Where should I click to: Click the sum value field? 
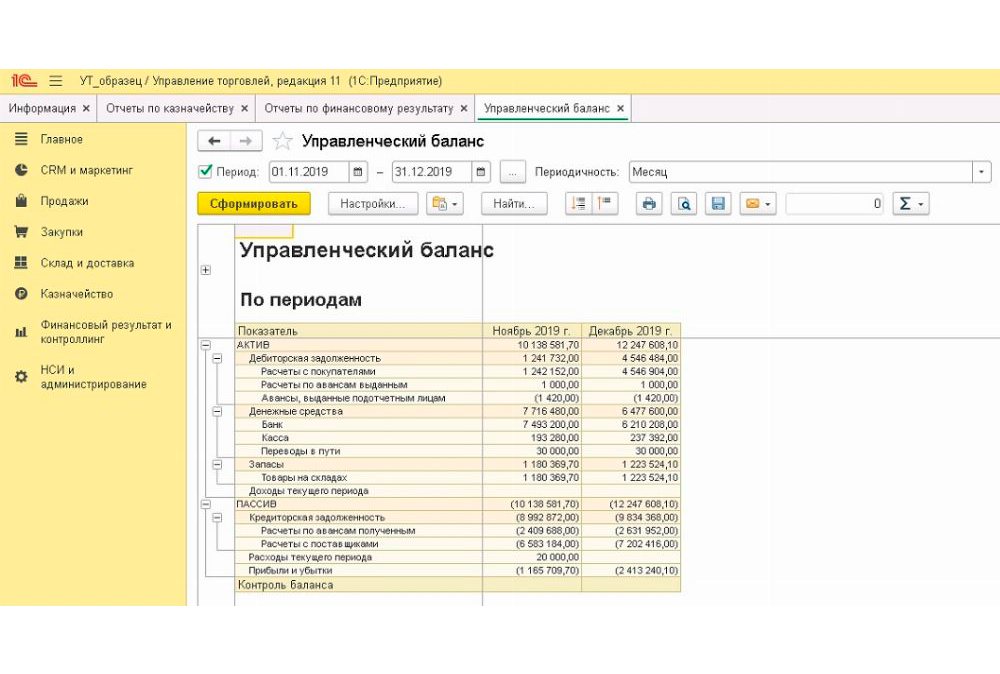pyautogui.click(x=835, y=204)
